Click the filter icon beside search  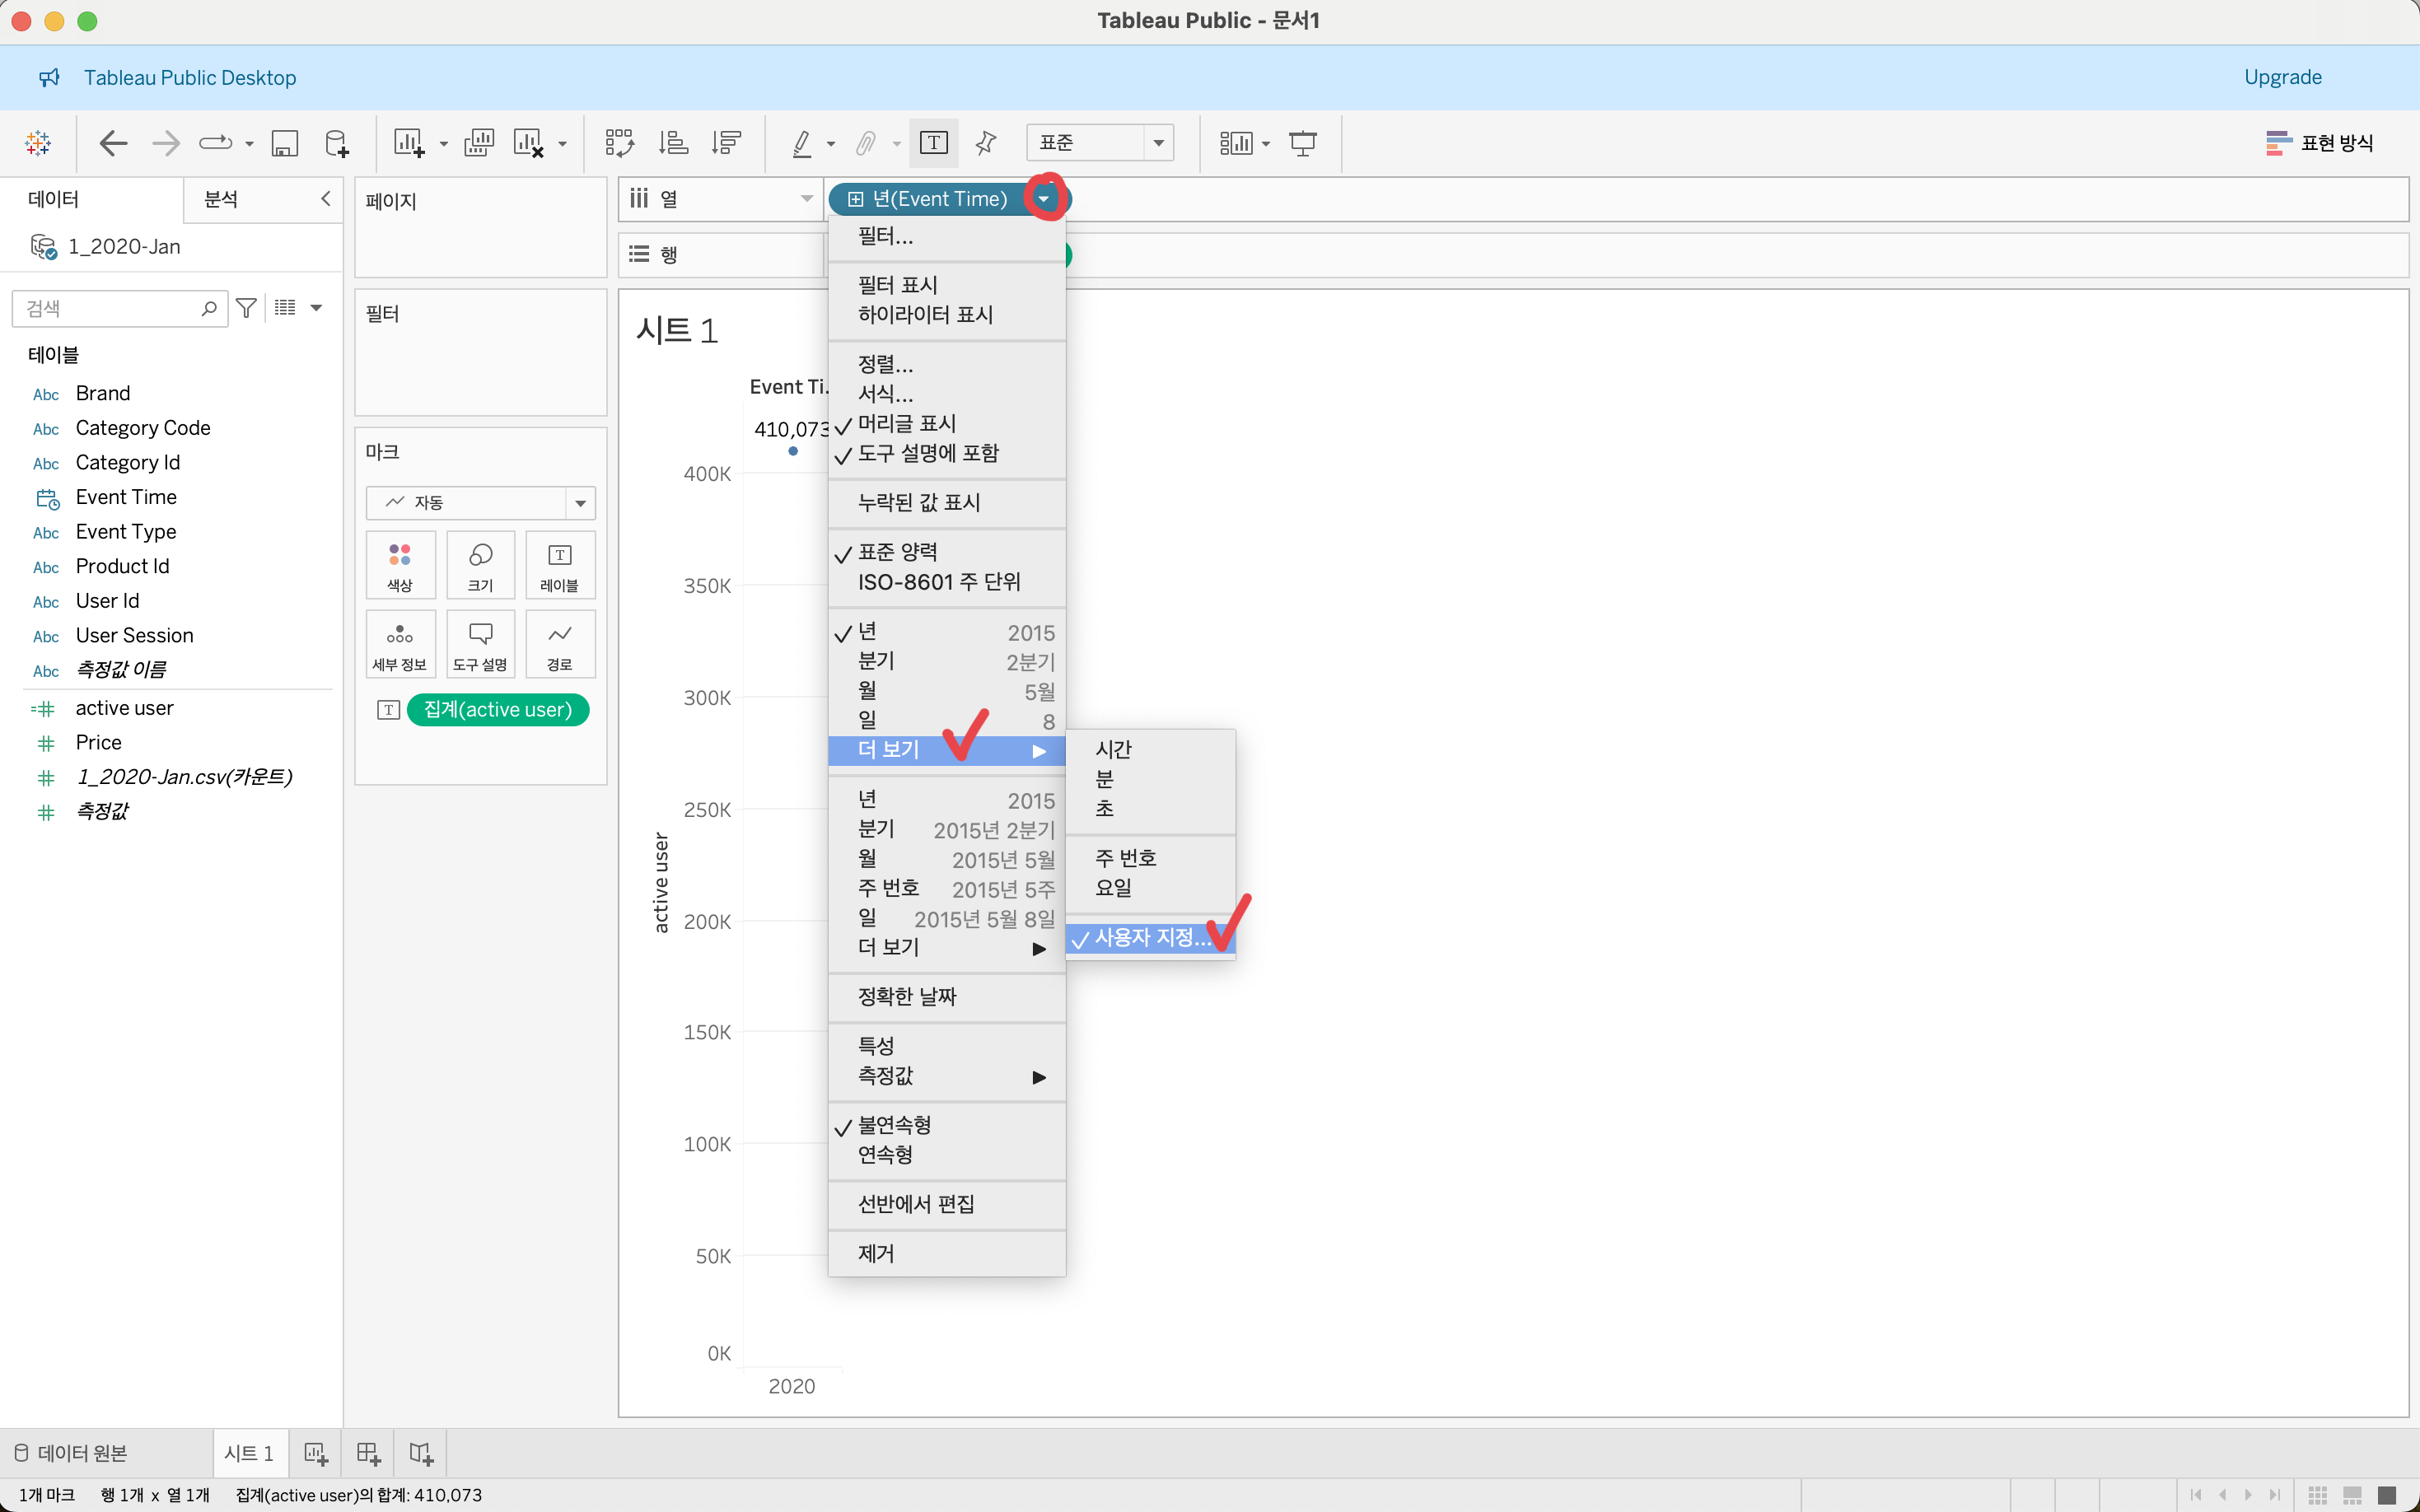(x=246, y=308)
